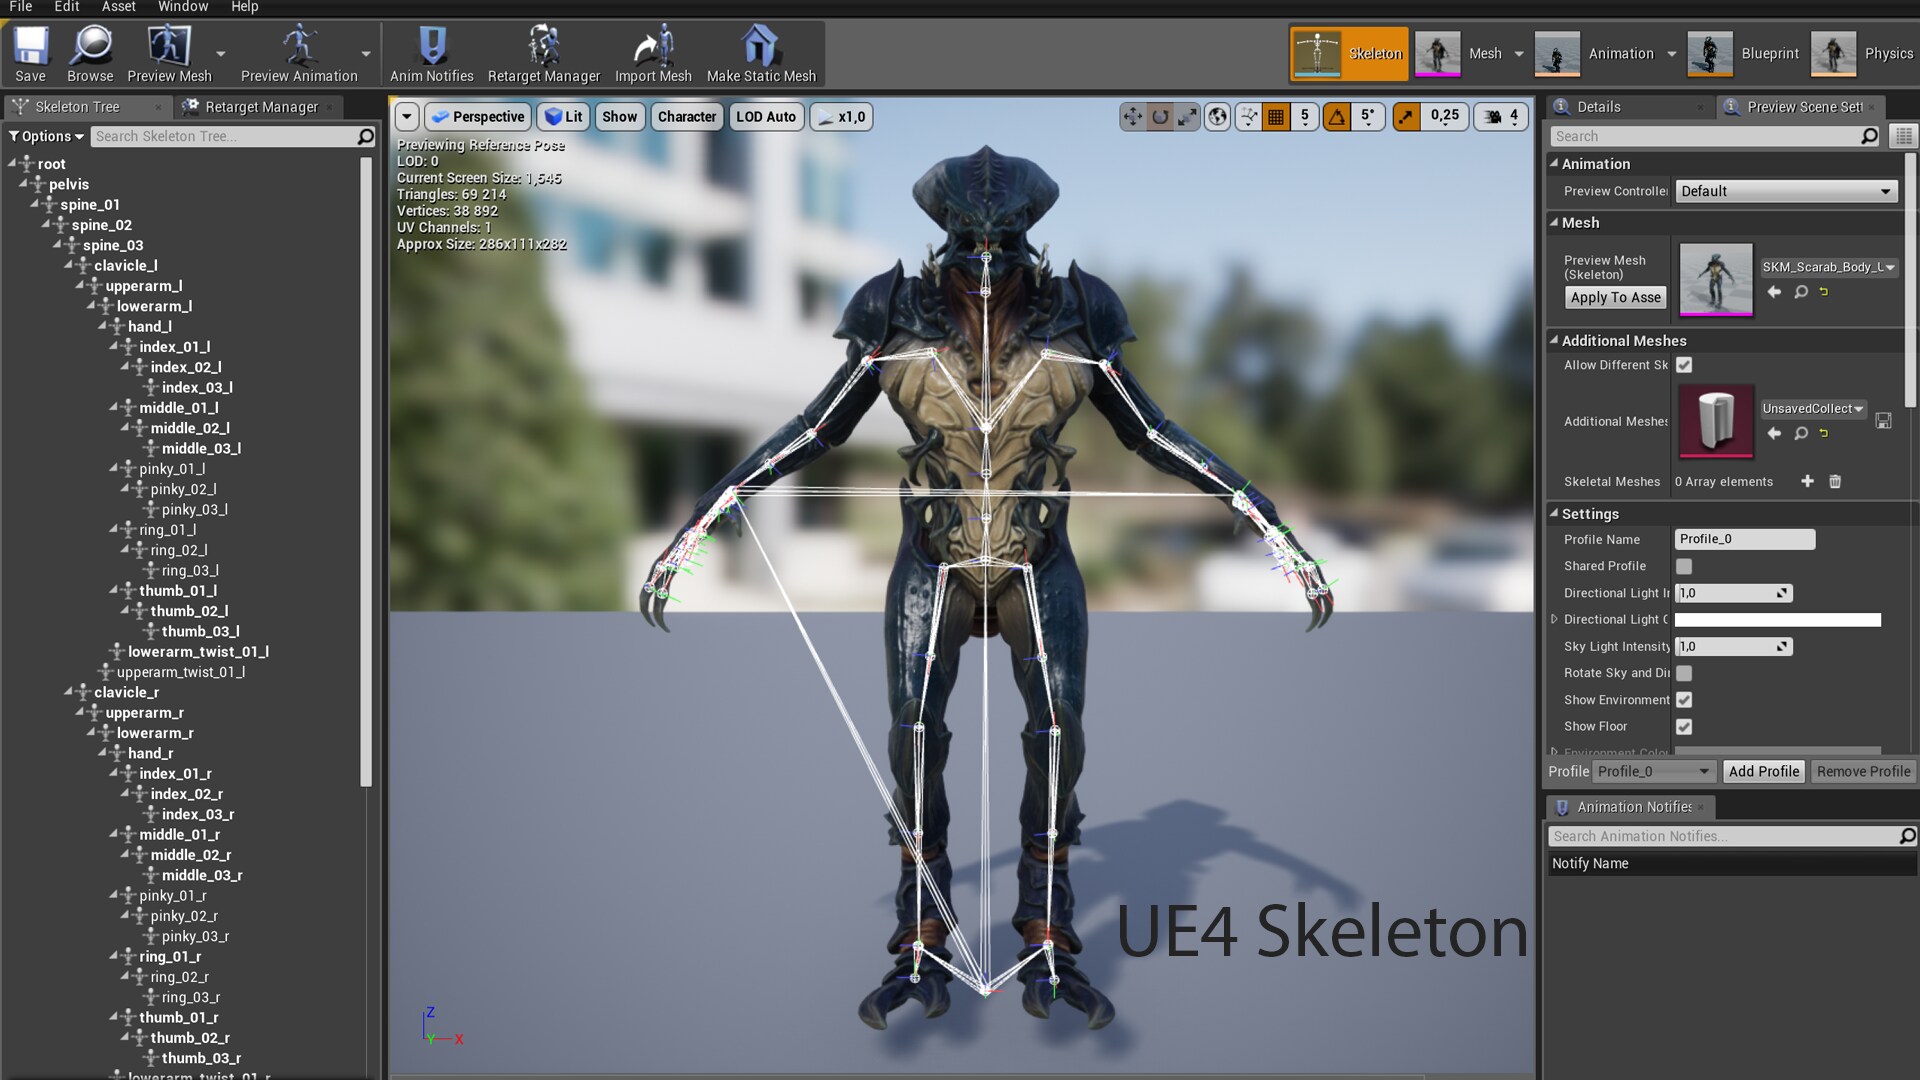
Task: Collapse the Animation section in Preview Scene
Action: click(x=1554, y=163)
